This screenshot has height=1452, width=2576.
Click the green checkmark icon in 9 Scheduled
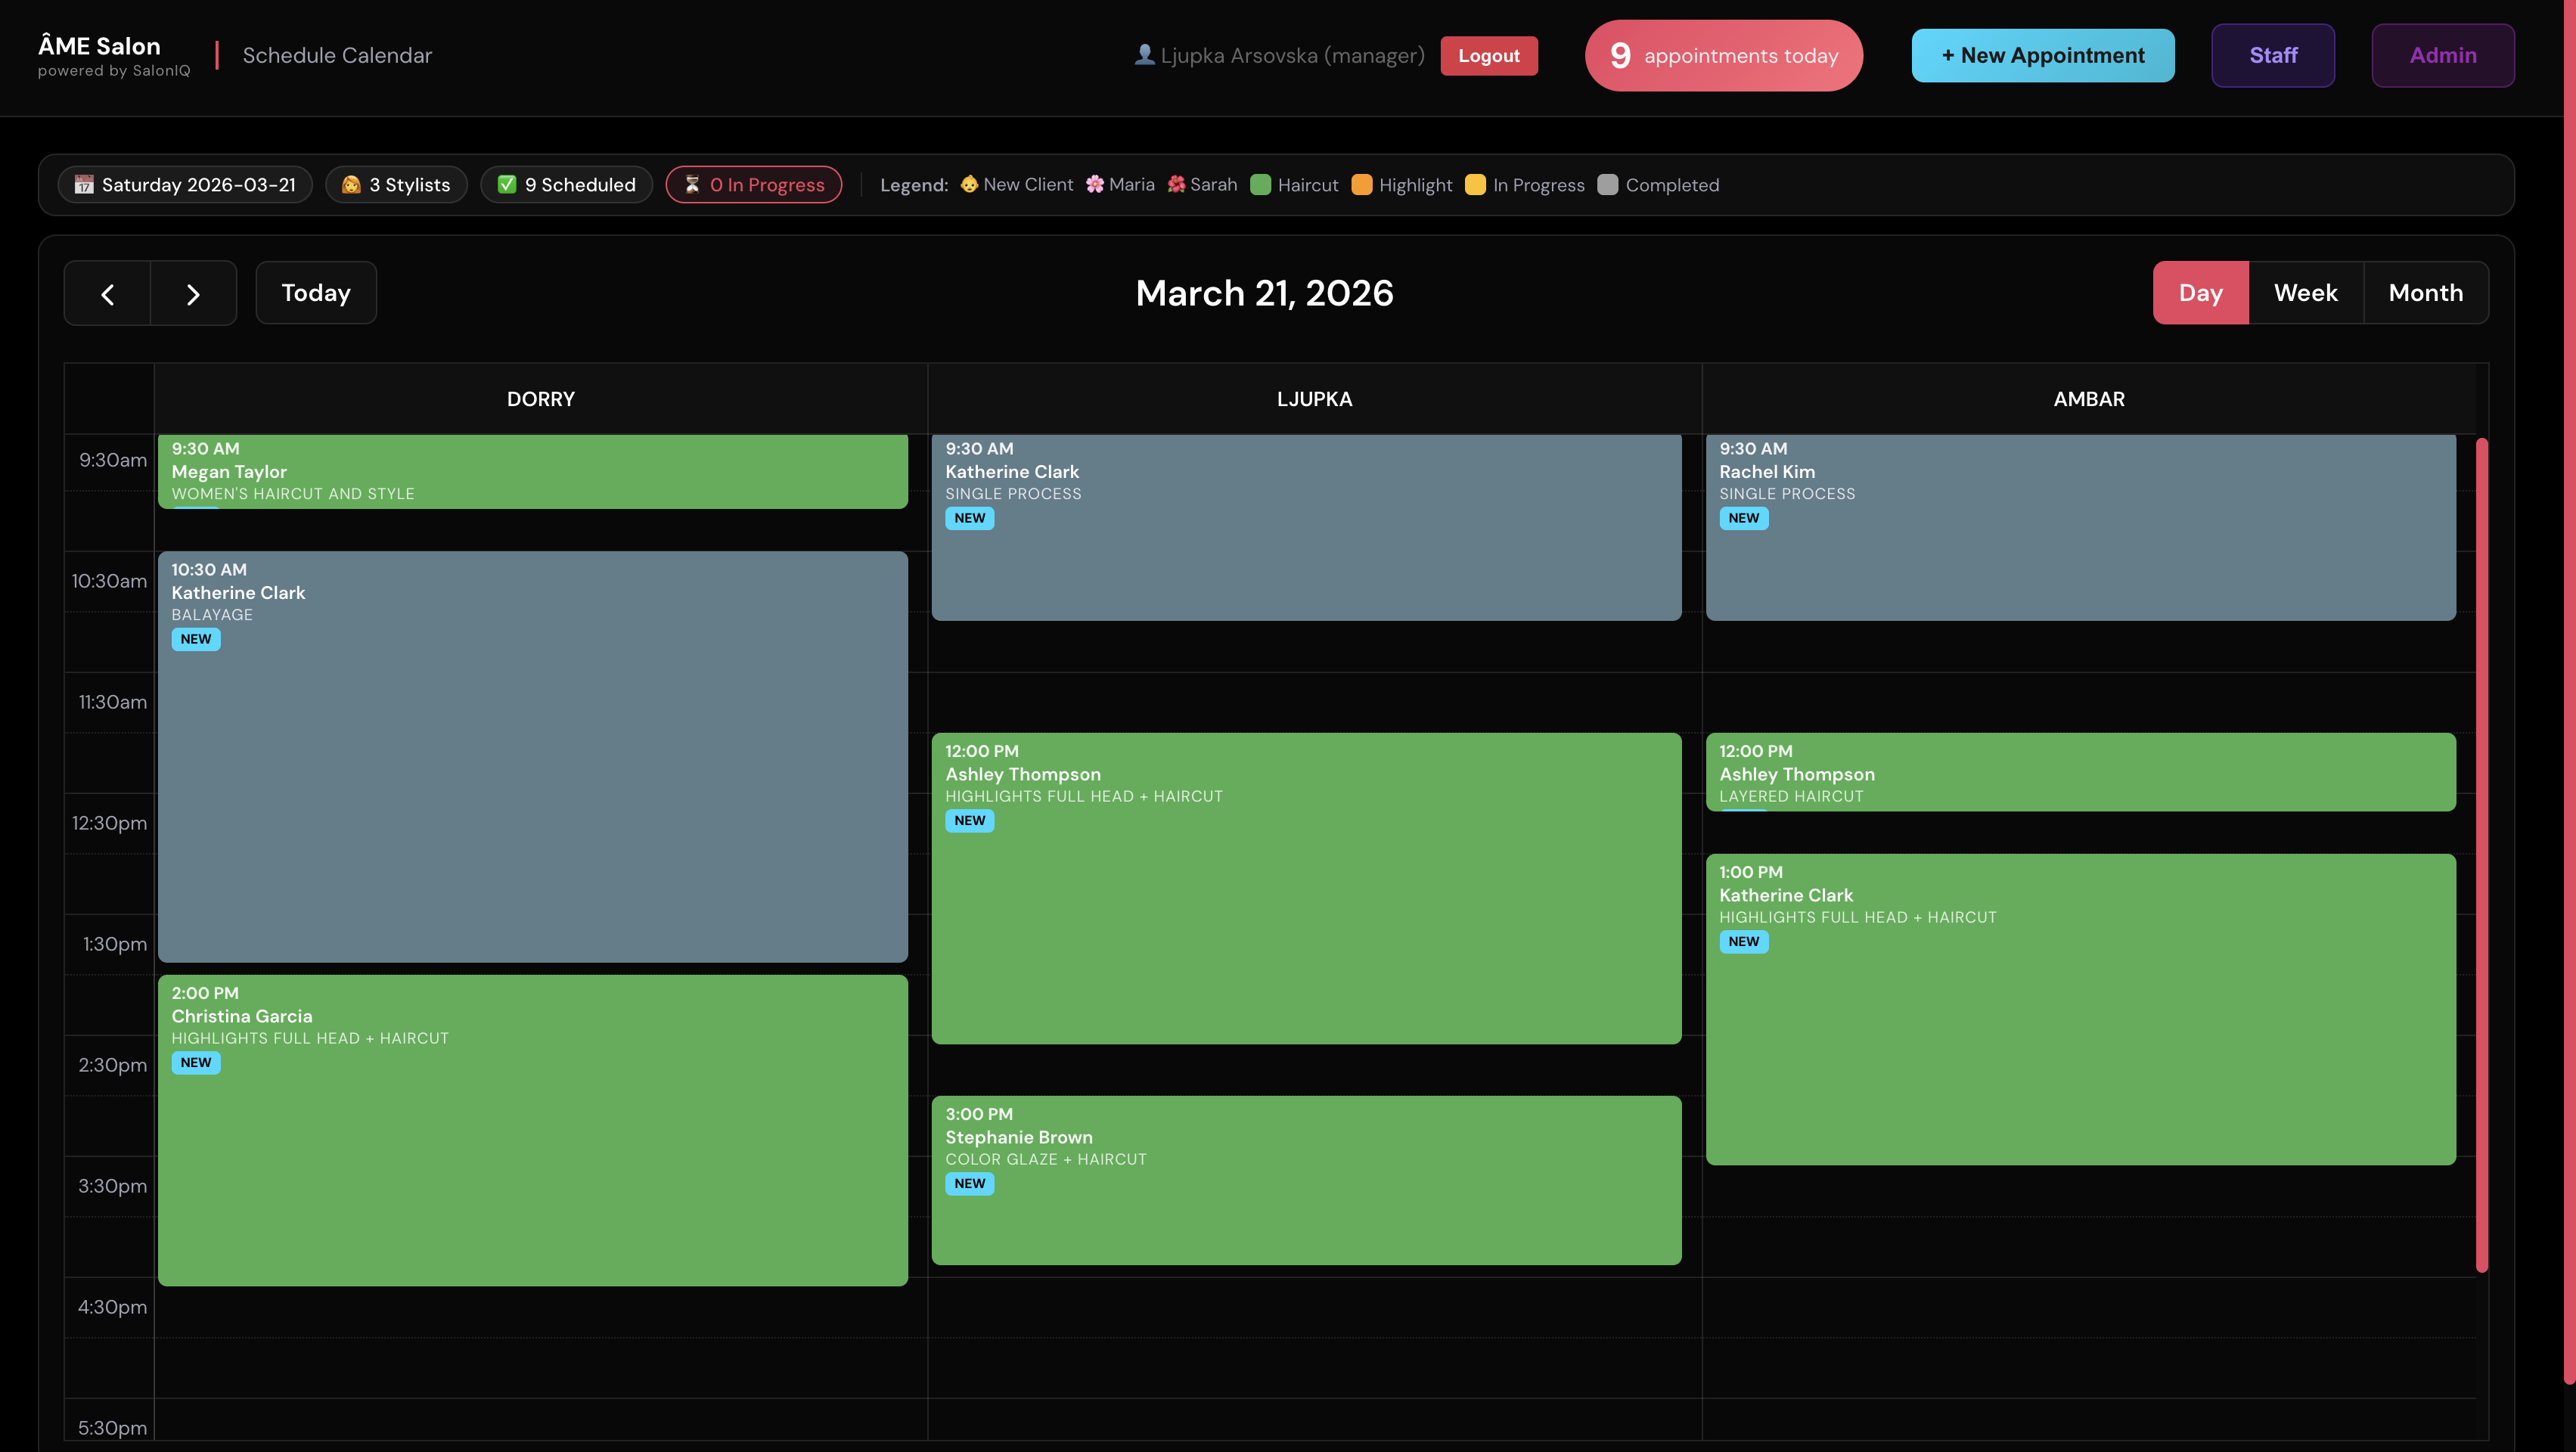point(507,185)
